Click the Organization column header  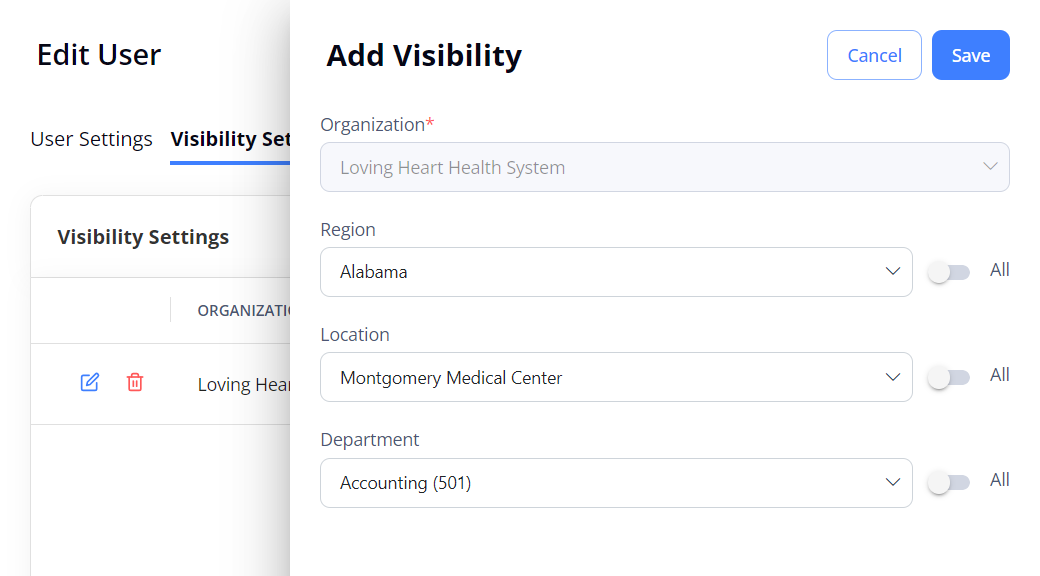click(x=243, y=311)
